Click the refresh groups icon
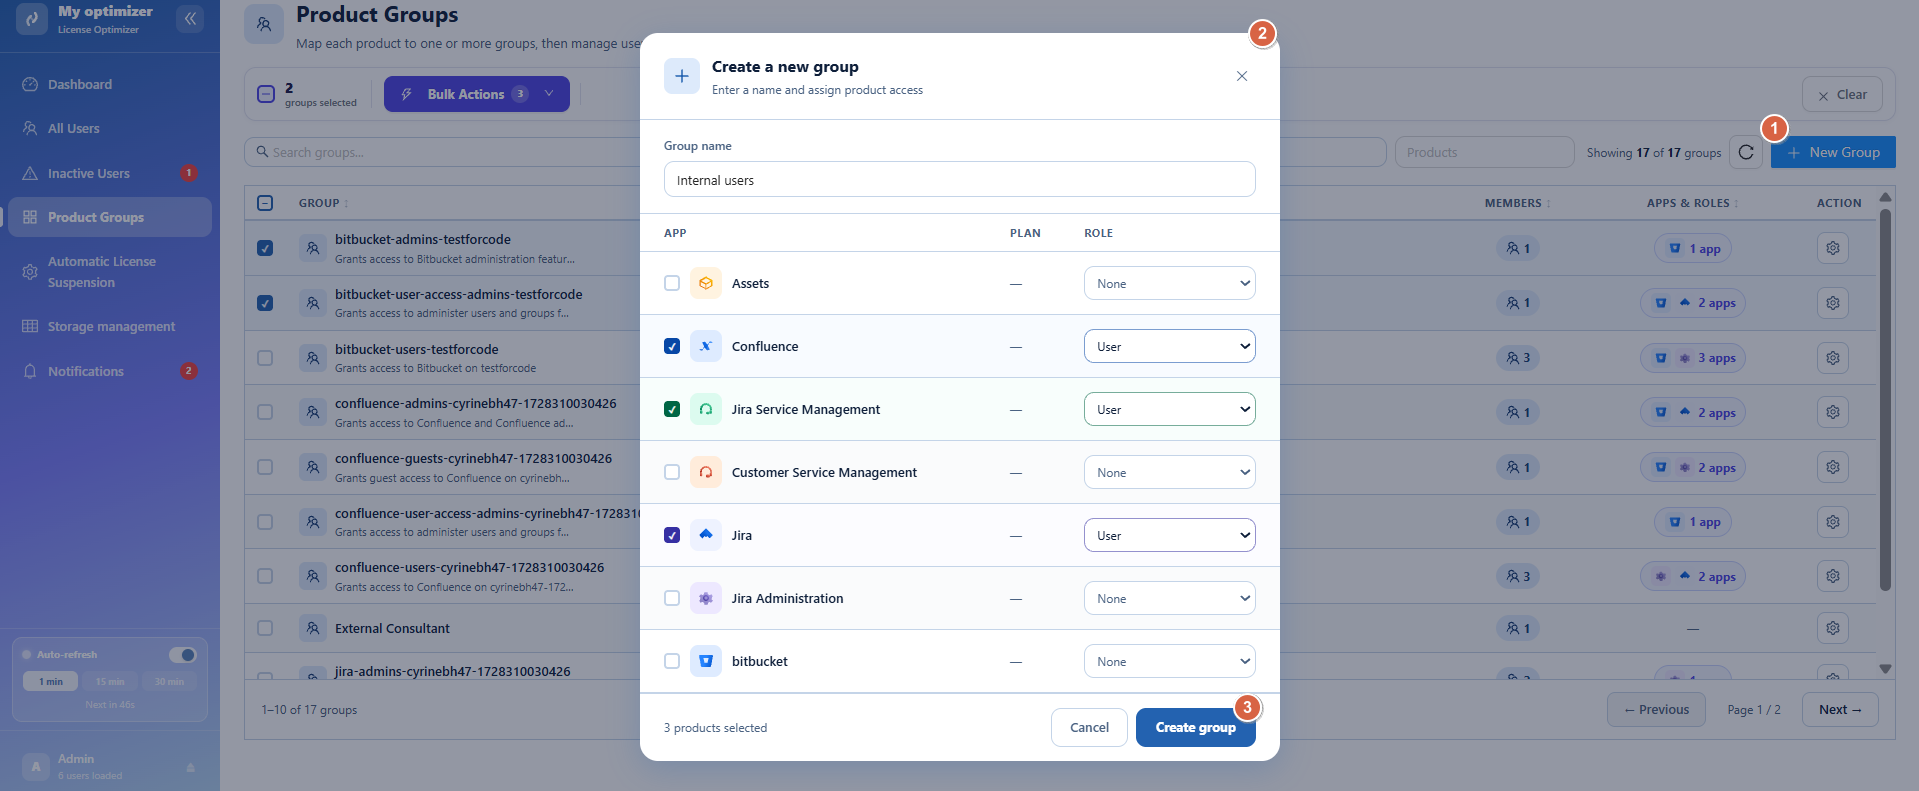 point(1746,152)
